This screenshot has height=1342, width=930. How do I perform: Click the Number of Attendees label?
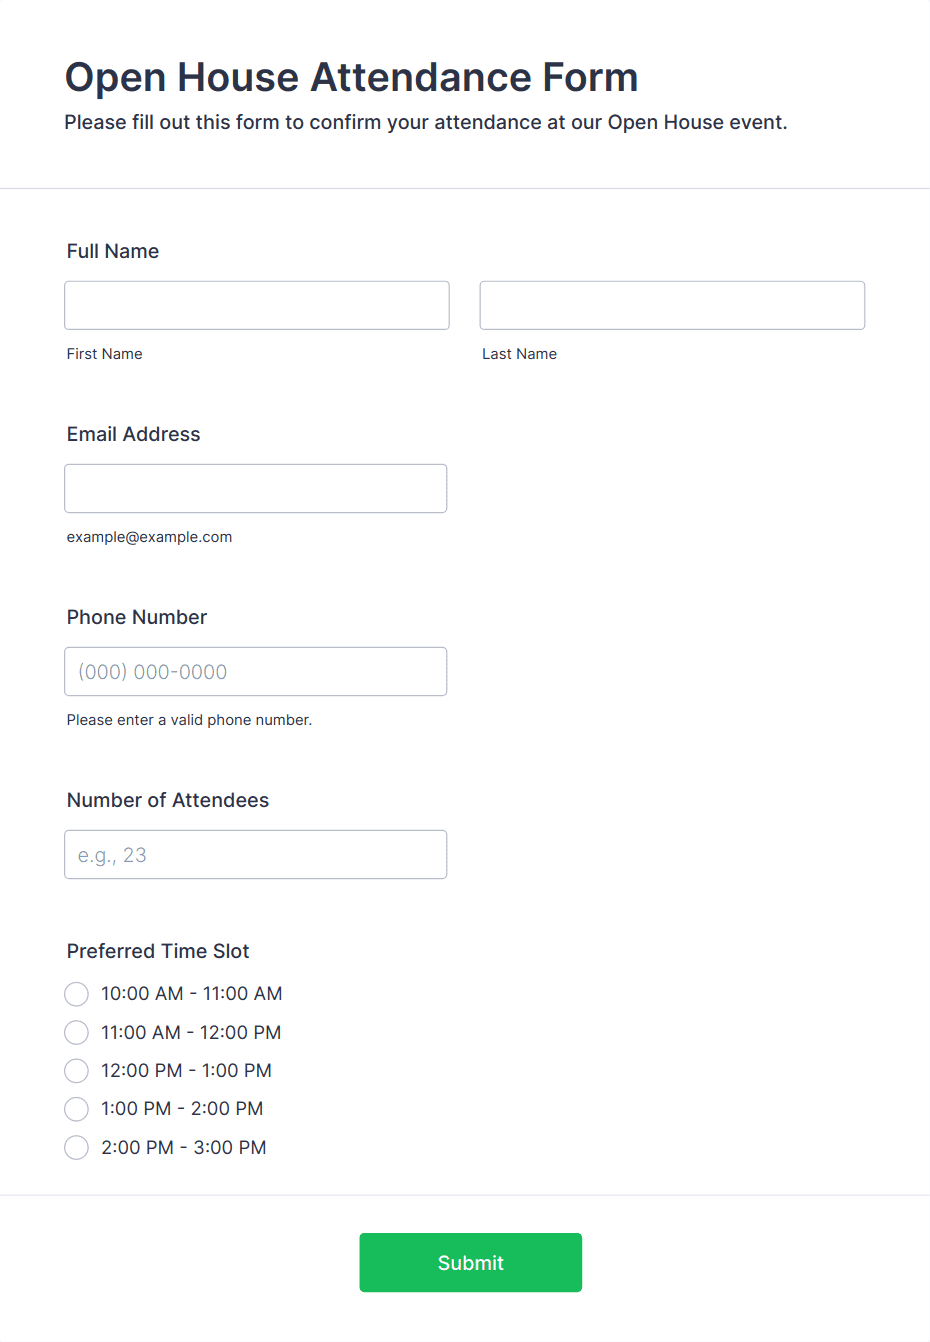[x=168, y=800]
